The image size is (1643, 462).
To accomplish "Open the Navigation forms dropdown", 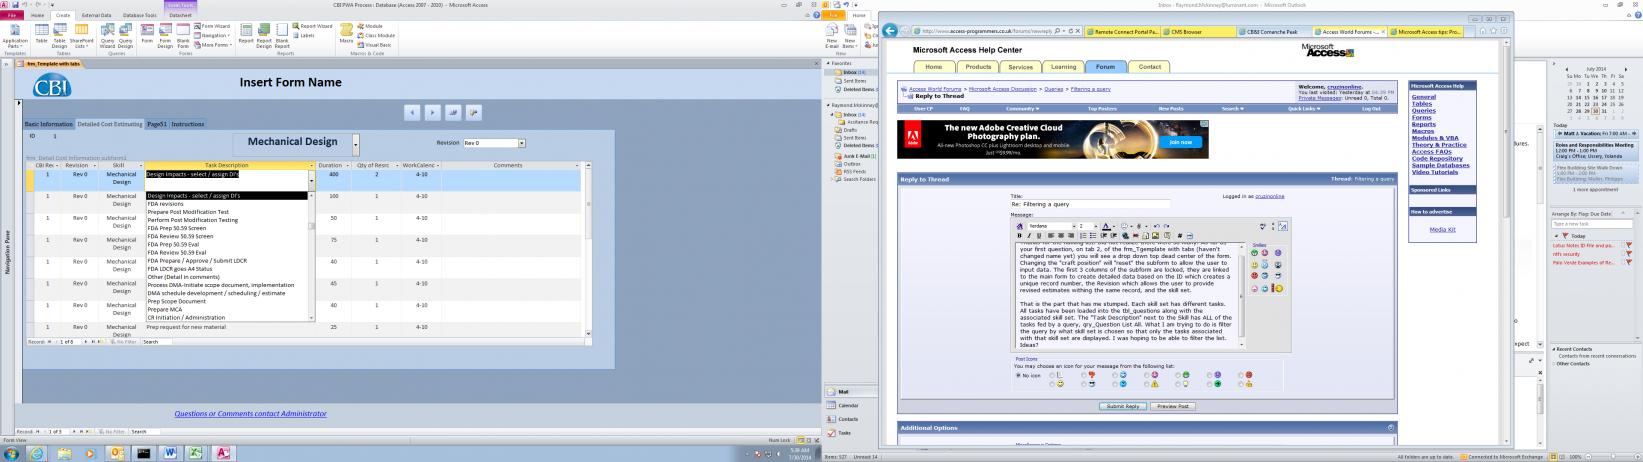I will click(x=212, y=35).
